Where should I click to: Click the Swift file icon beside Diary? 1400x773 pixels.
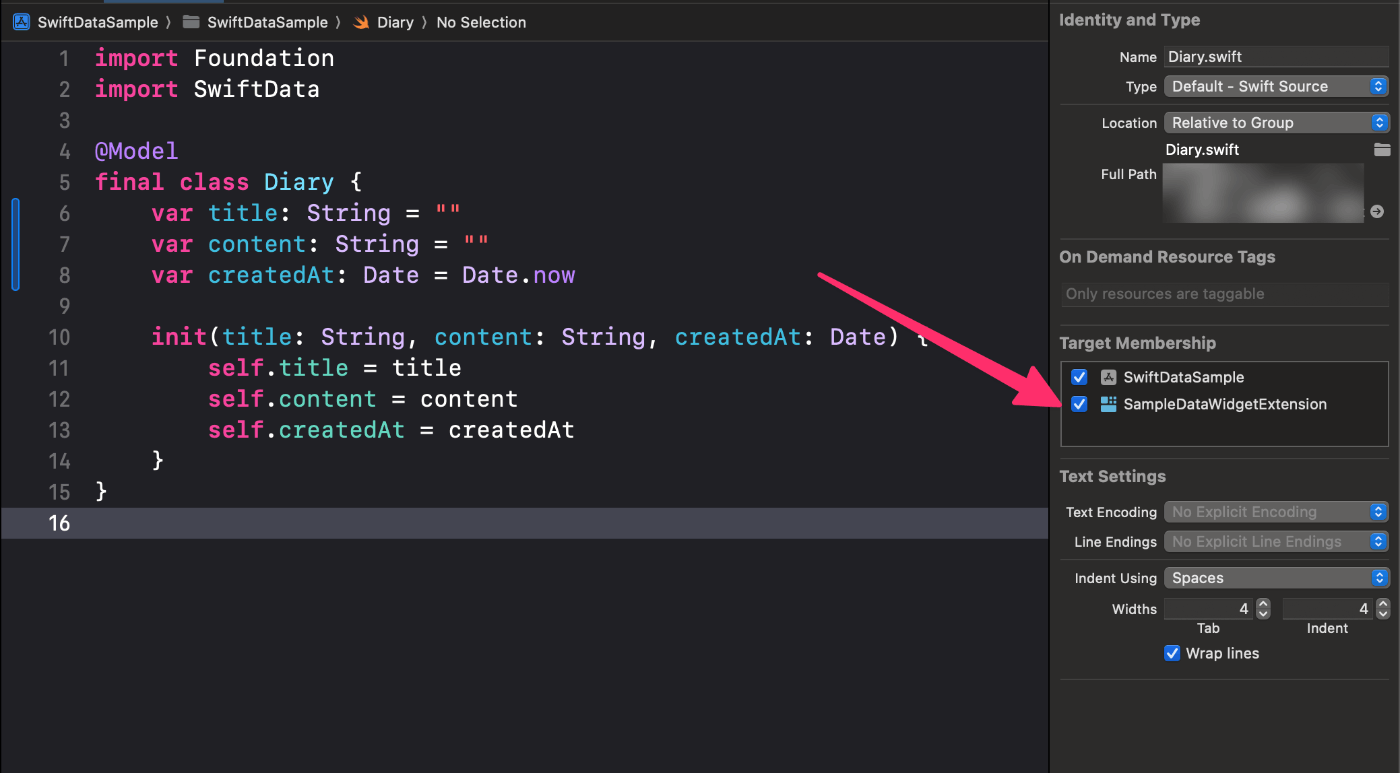click(362, 22)
